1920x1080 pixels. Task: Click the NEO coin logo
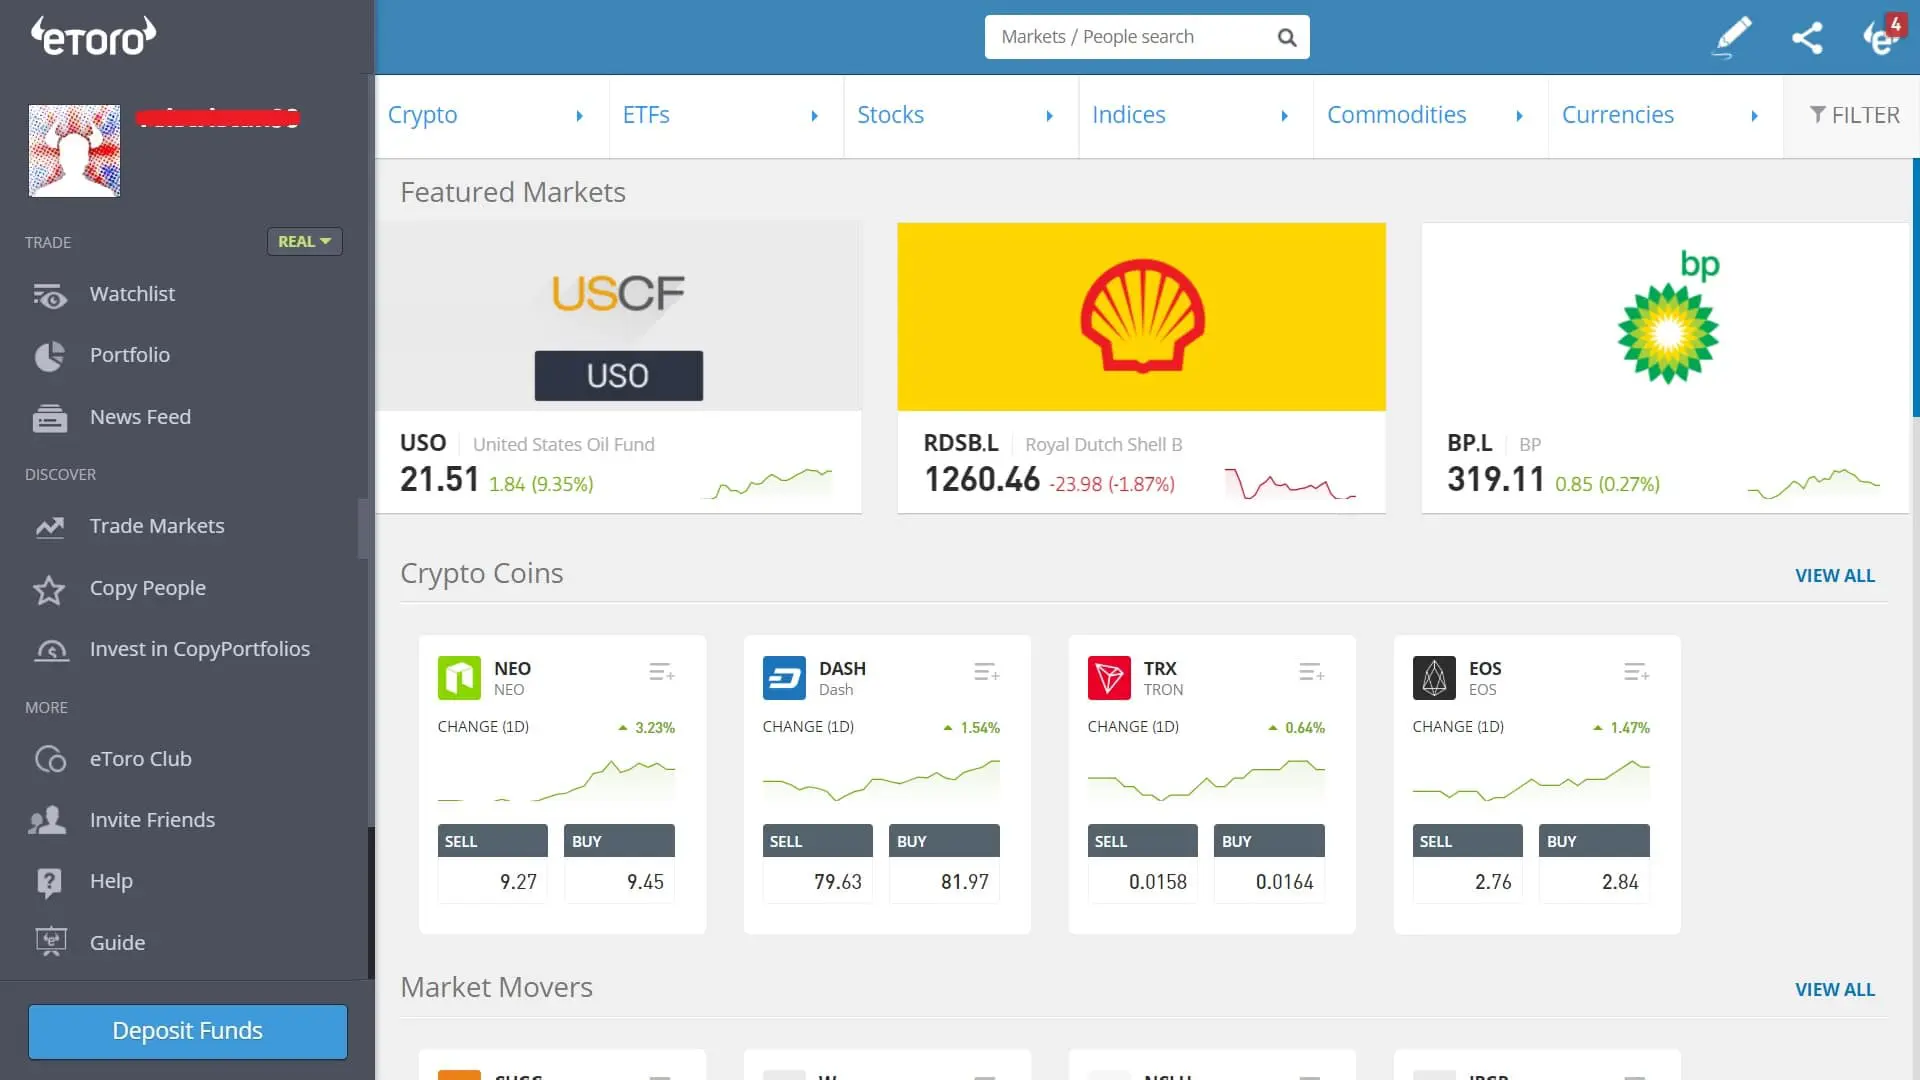[459, 678]
